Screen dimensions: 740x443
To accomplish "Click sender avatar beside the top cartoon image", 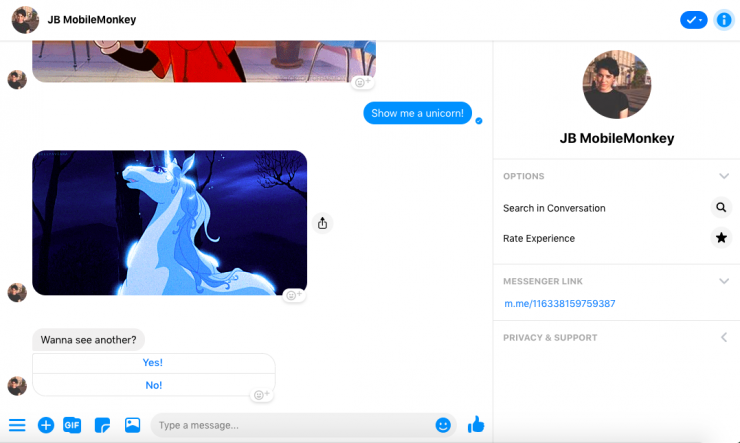I will click(17, 80).
